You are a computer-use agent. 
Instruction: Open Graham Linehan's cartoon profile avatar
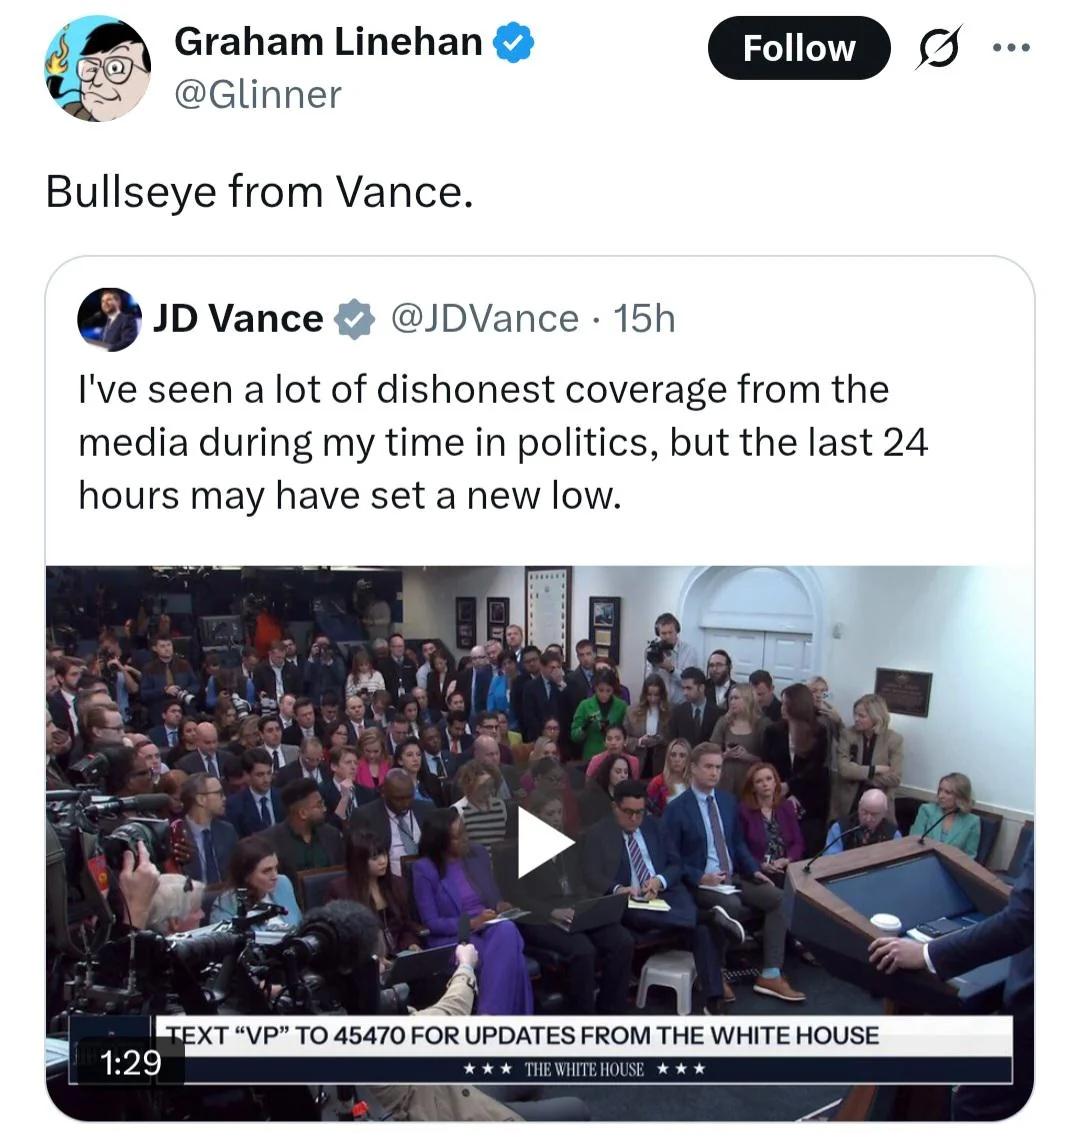[x=97, y=68]
